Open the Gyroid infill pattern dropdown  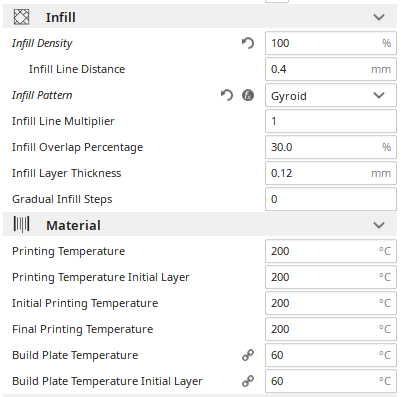coord(331,96)
